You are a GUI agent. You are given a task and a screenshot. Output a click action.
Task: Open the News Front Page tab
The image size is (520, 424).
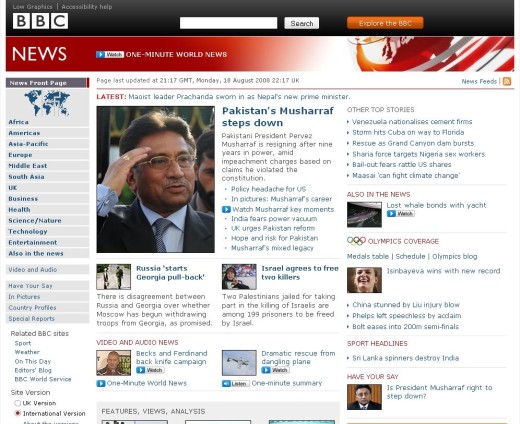(x=47, y=83)
